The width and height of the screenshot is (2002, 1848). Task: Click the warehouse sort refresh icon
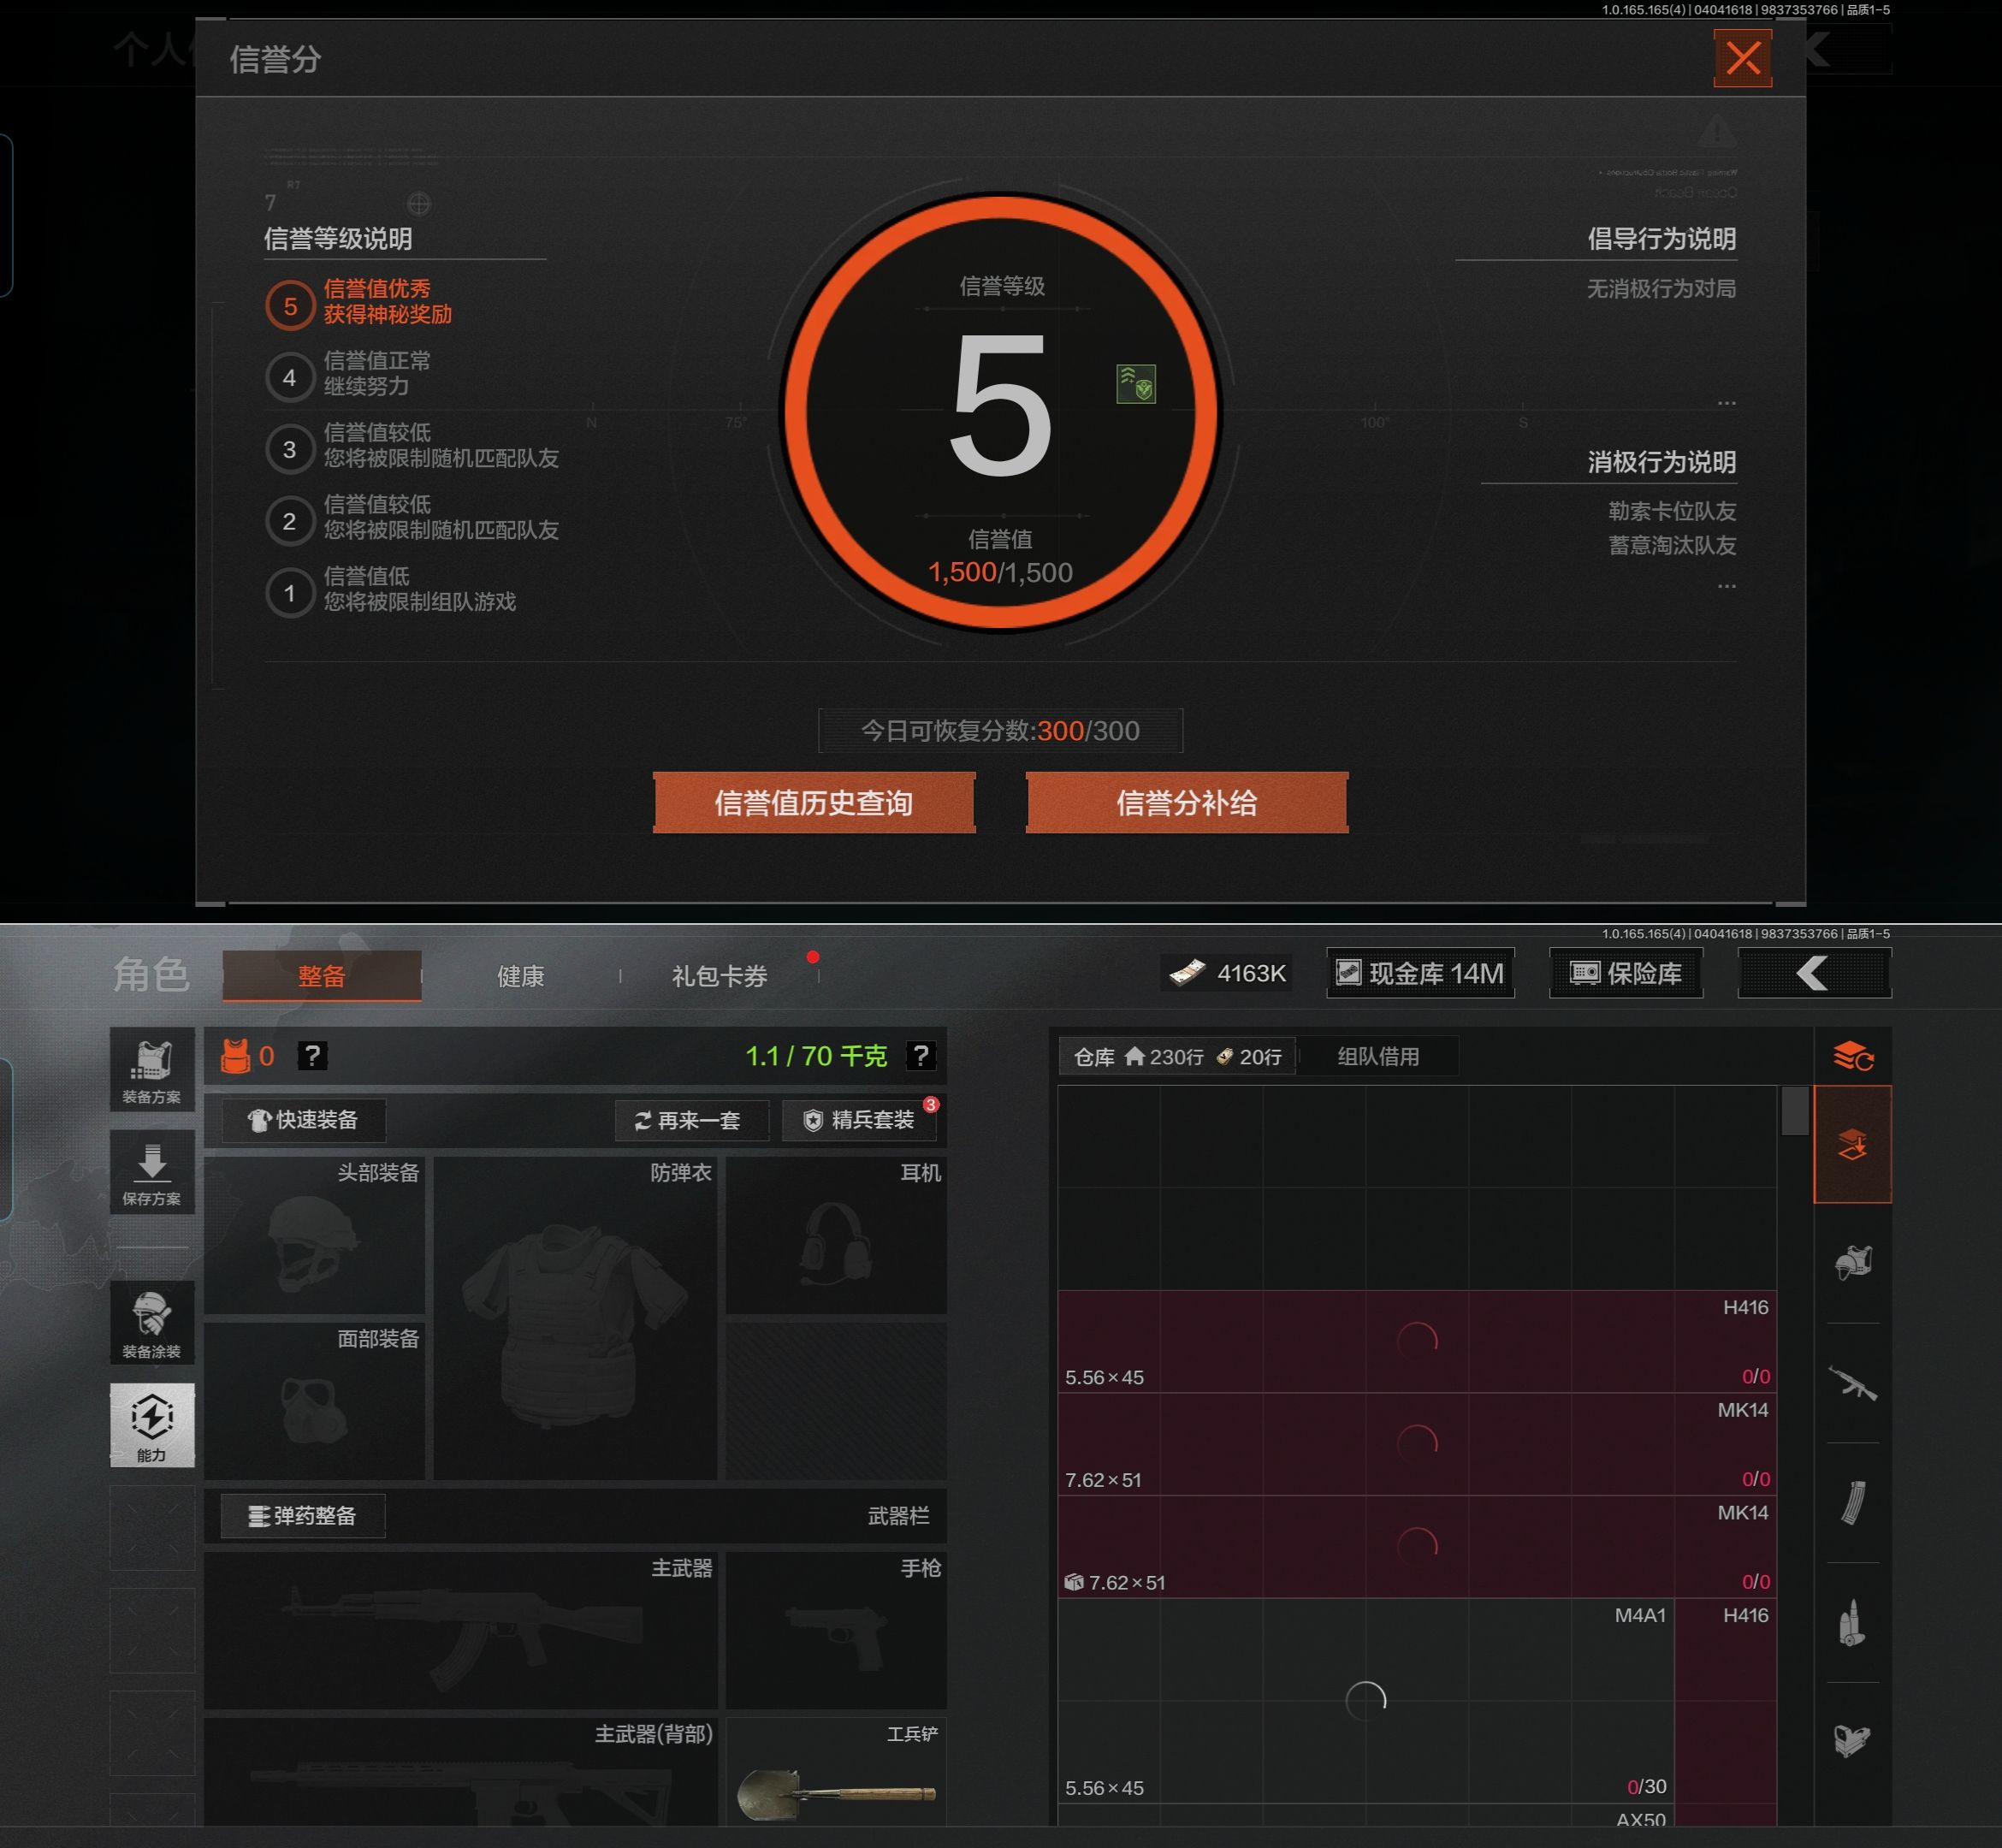1852,1056
